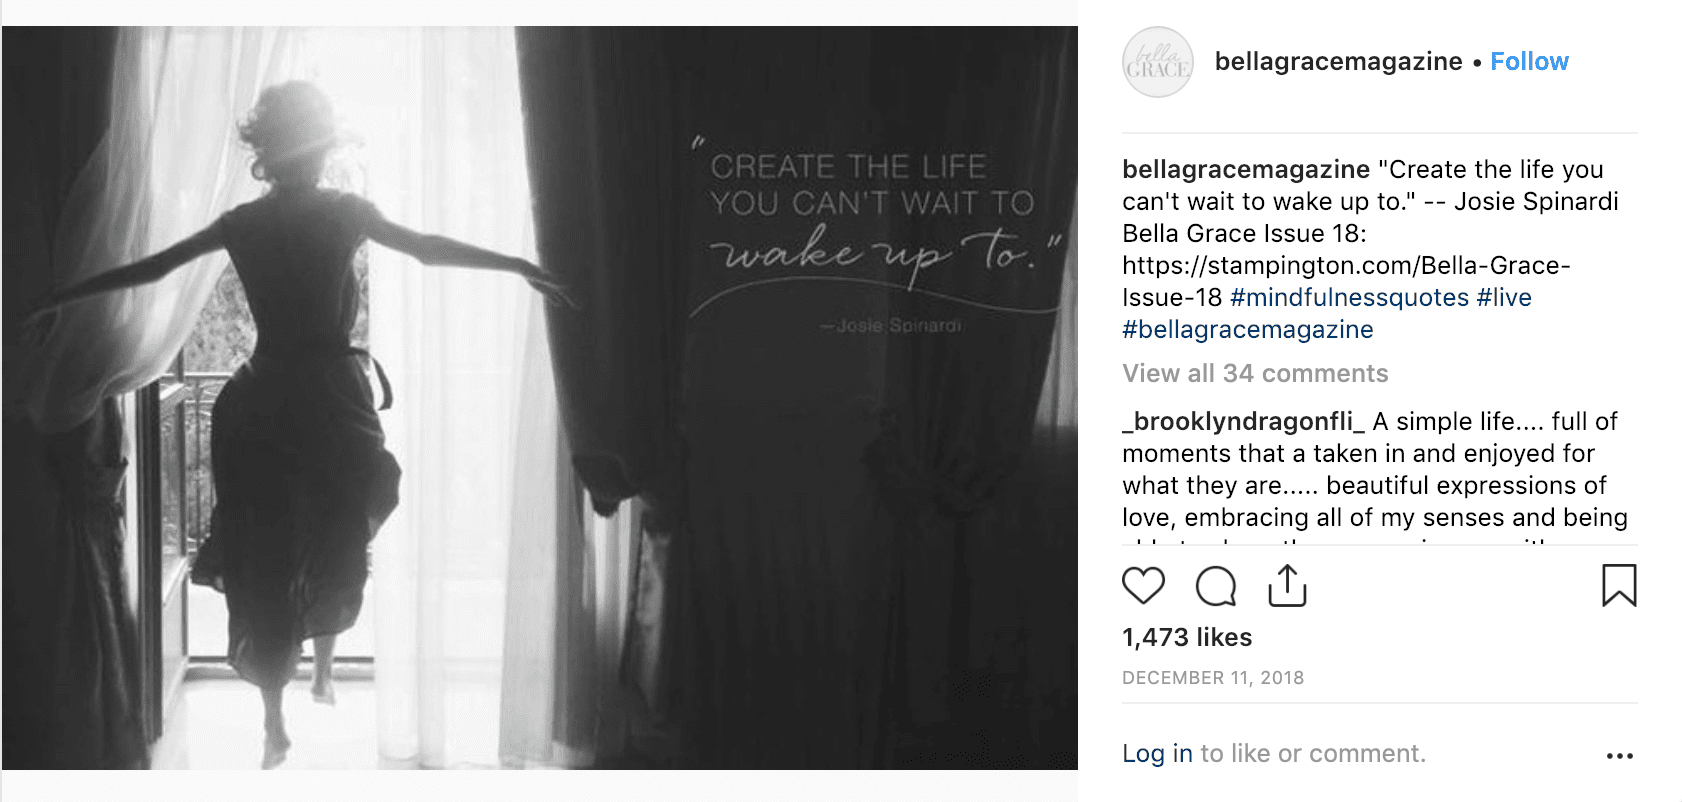Screen dimensions: 1682x802
Task: Share the post using upload icon
Action: point(1287,586)
